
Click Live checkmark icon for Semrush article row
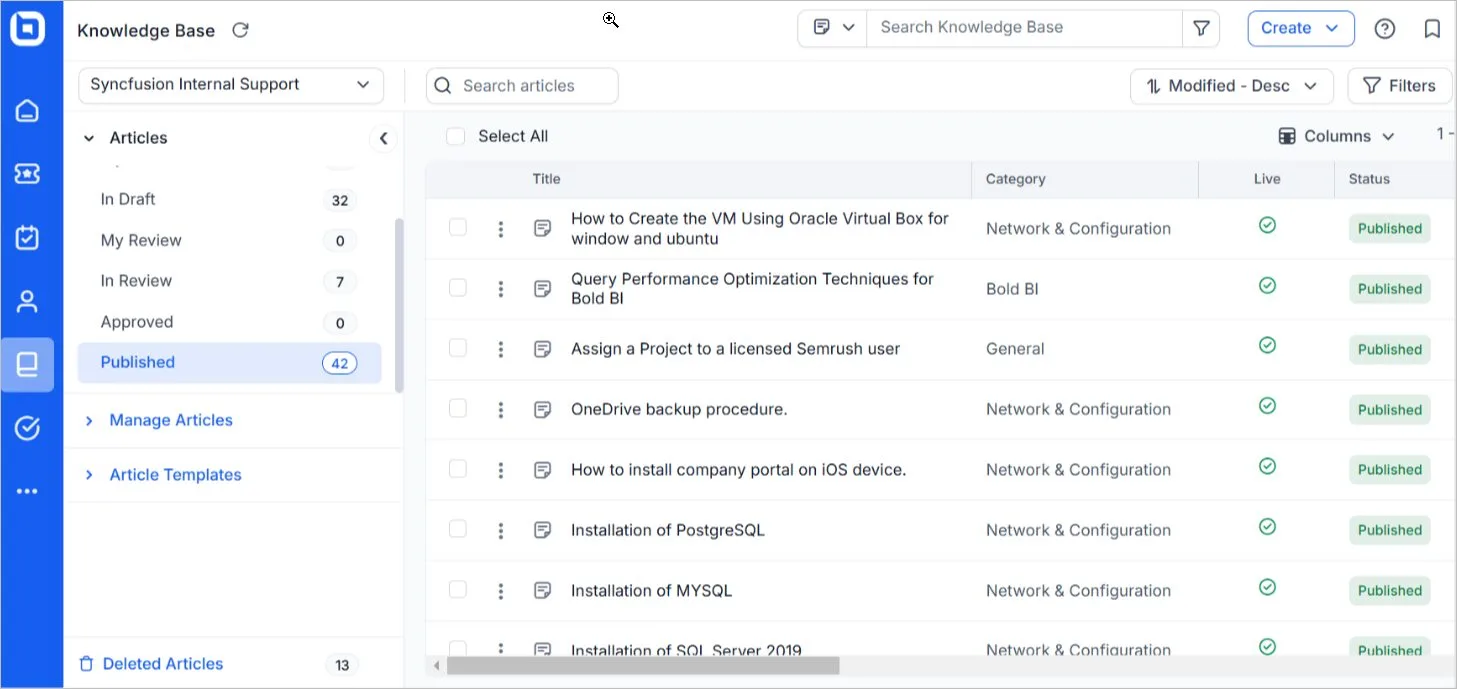(x=1267, y=345)
